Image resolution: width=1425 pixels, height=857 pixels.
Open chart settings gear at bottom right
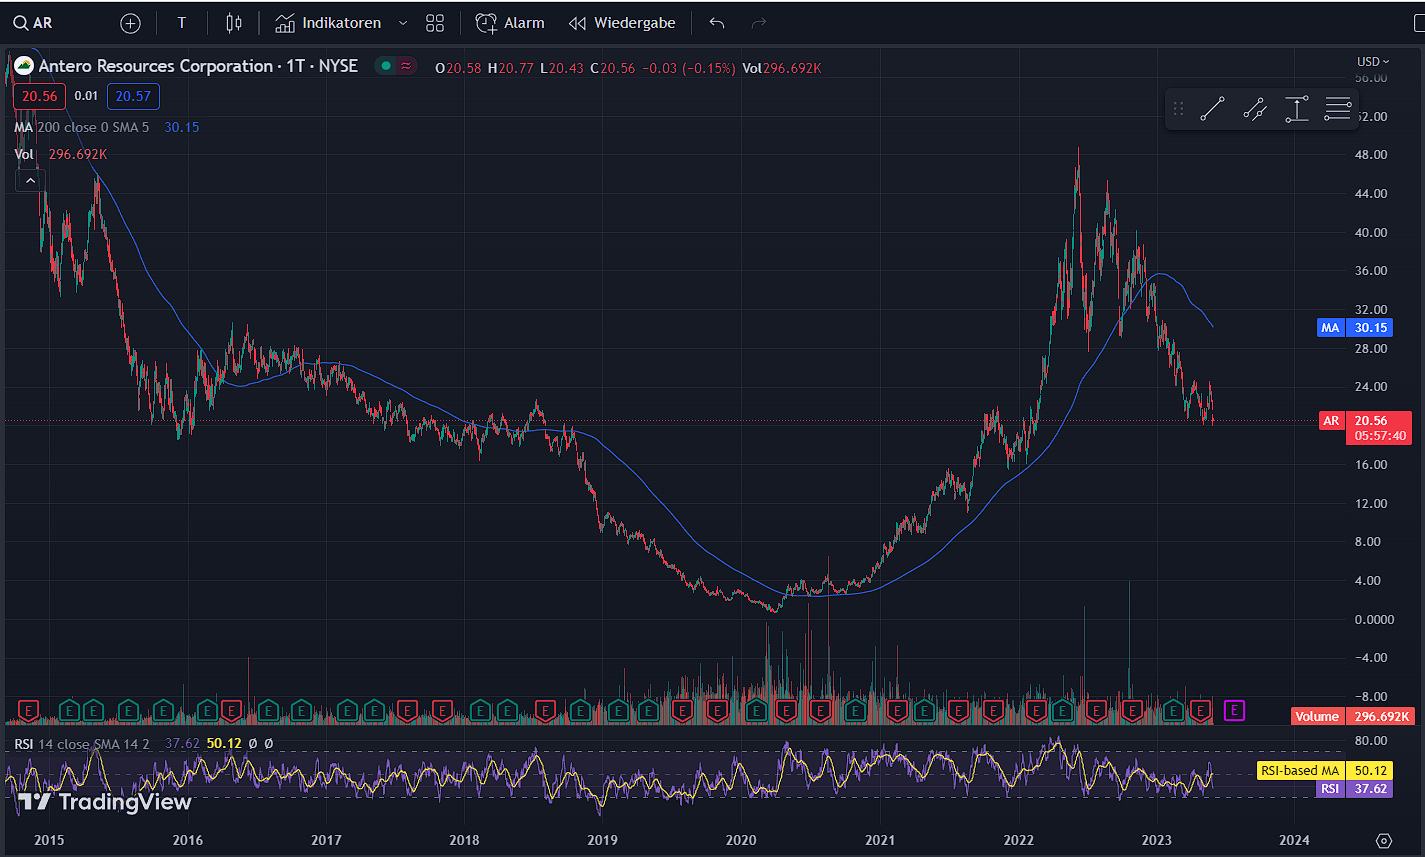coord(1384,840)
